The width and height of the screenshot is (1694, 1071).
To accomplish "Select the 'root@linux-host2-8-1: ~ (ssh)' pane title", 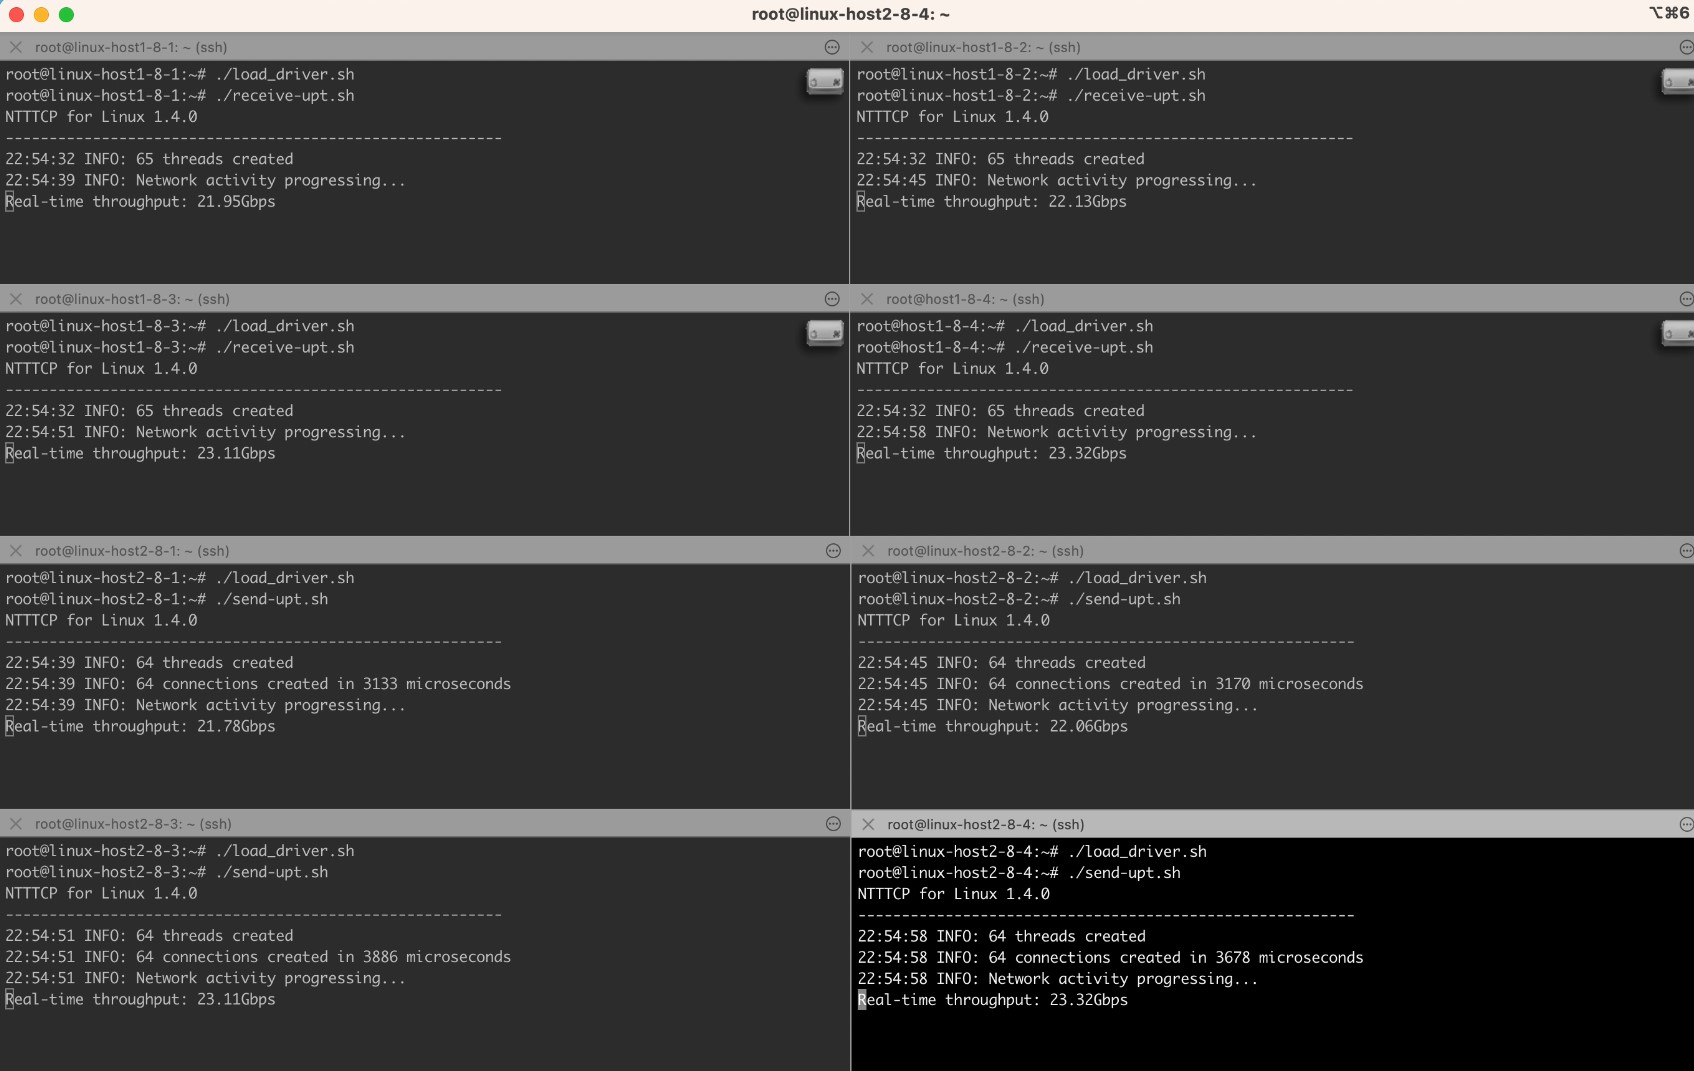I will coord(132,551).
